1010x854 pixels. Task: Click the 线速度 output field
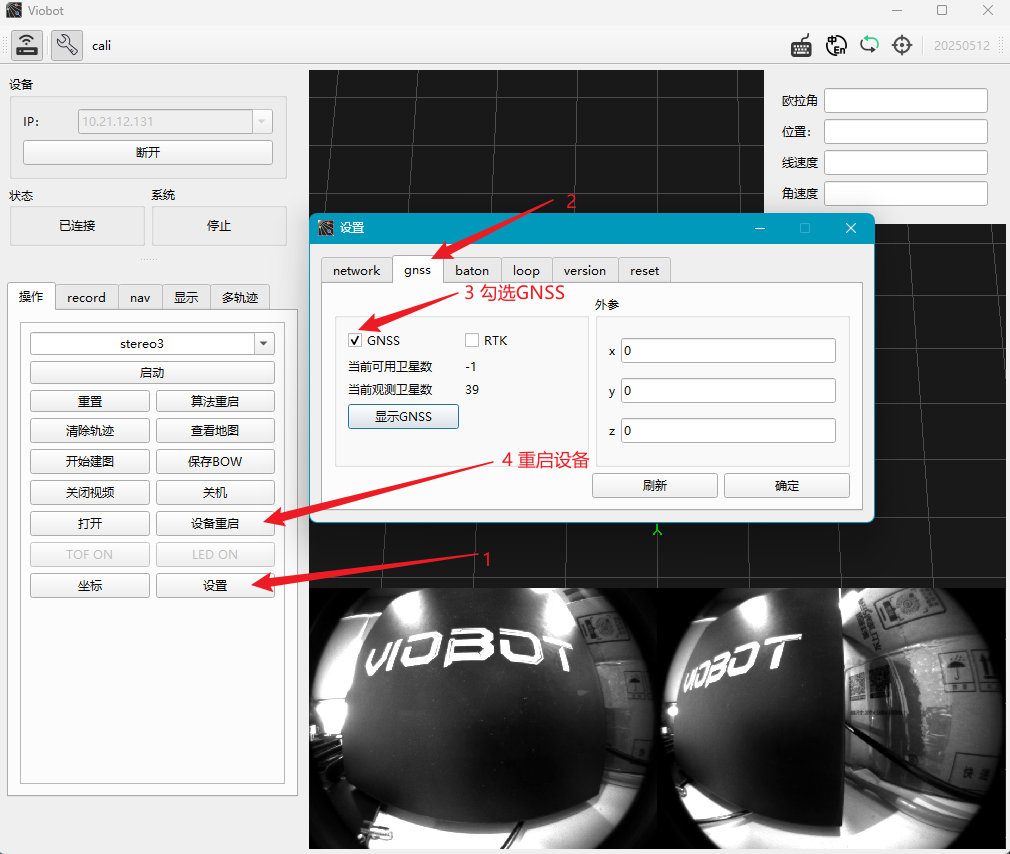pos(906,162)
